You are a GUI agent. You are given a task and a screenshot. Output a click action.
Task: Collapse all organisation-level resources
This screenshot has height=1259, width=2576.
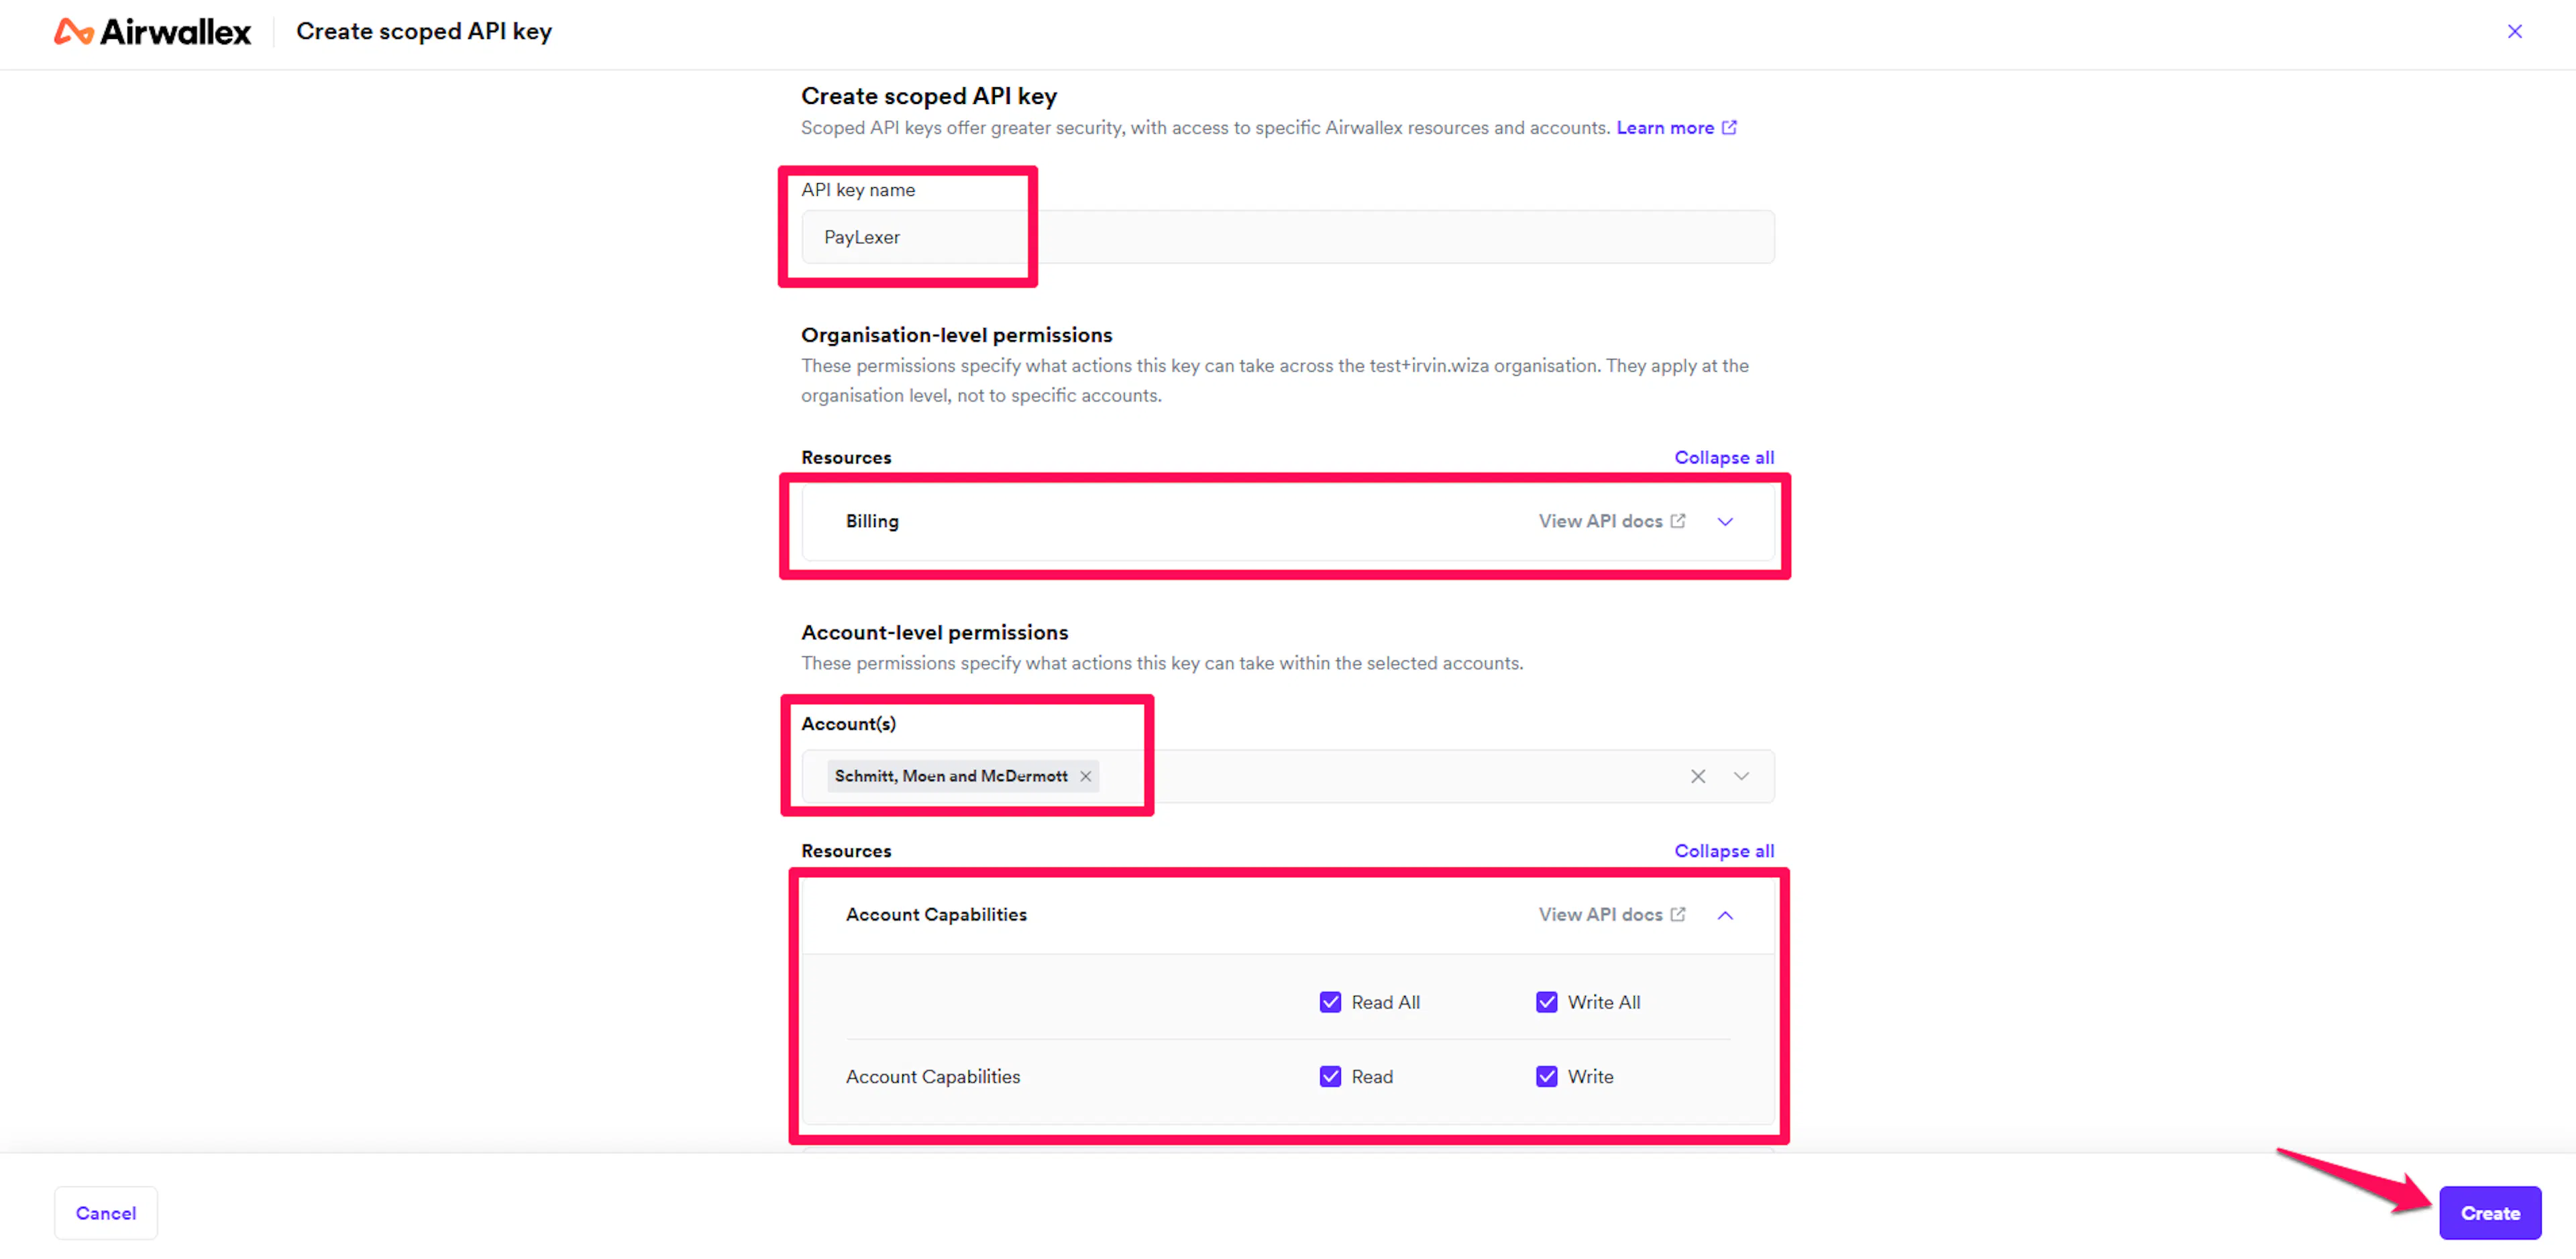[1723, 457]
